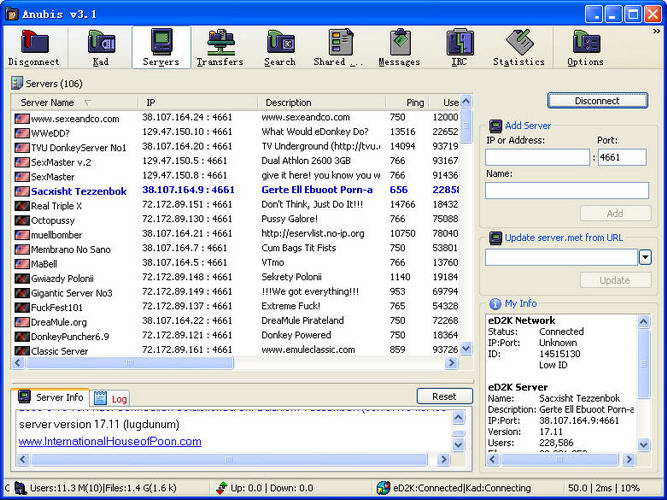Viewport: 667px width, 500px height.
Task: Click the Disconnect toolbar icon
Action: pos(34,42)
